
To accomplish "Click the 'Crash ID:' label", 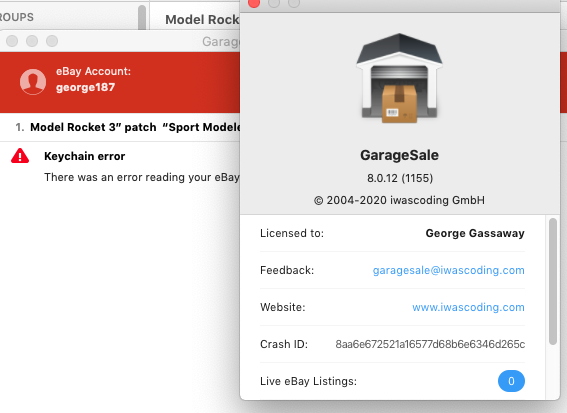I will click(284, 344).
